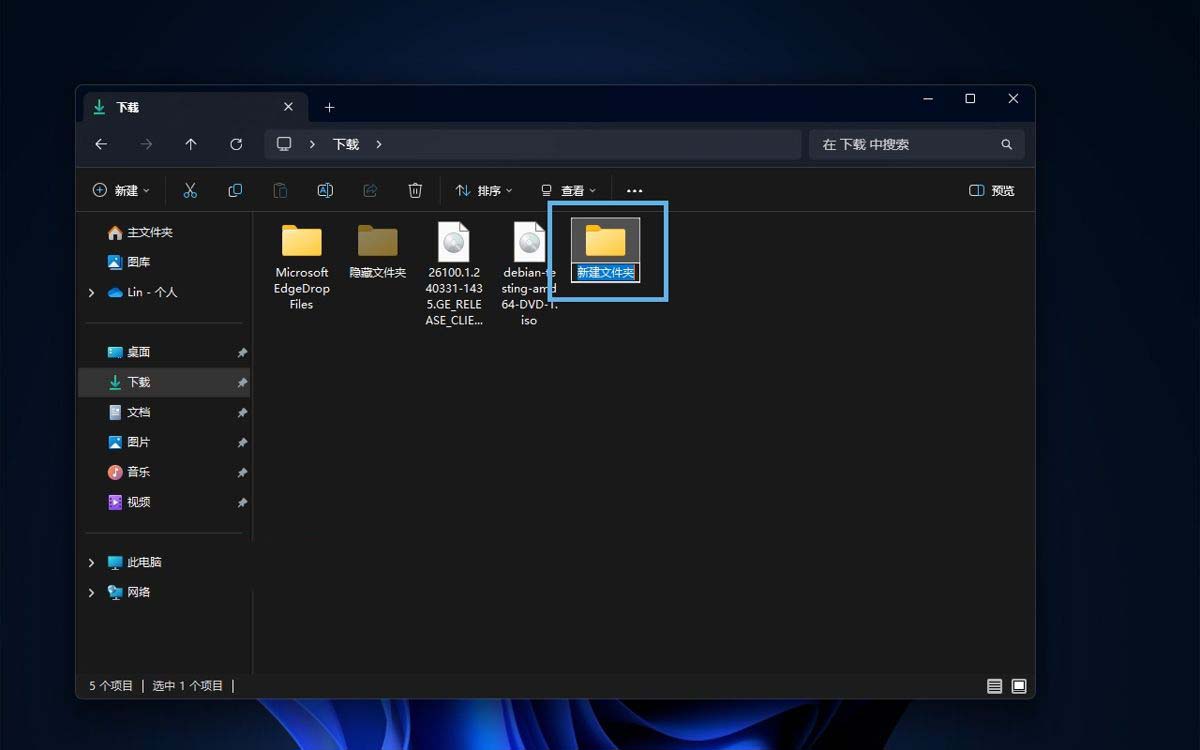1200x750 pixels.
Task: Refresh the current folder view
Action: [236, 144]
